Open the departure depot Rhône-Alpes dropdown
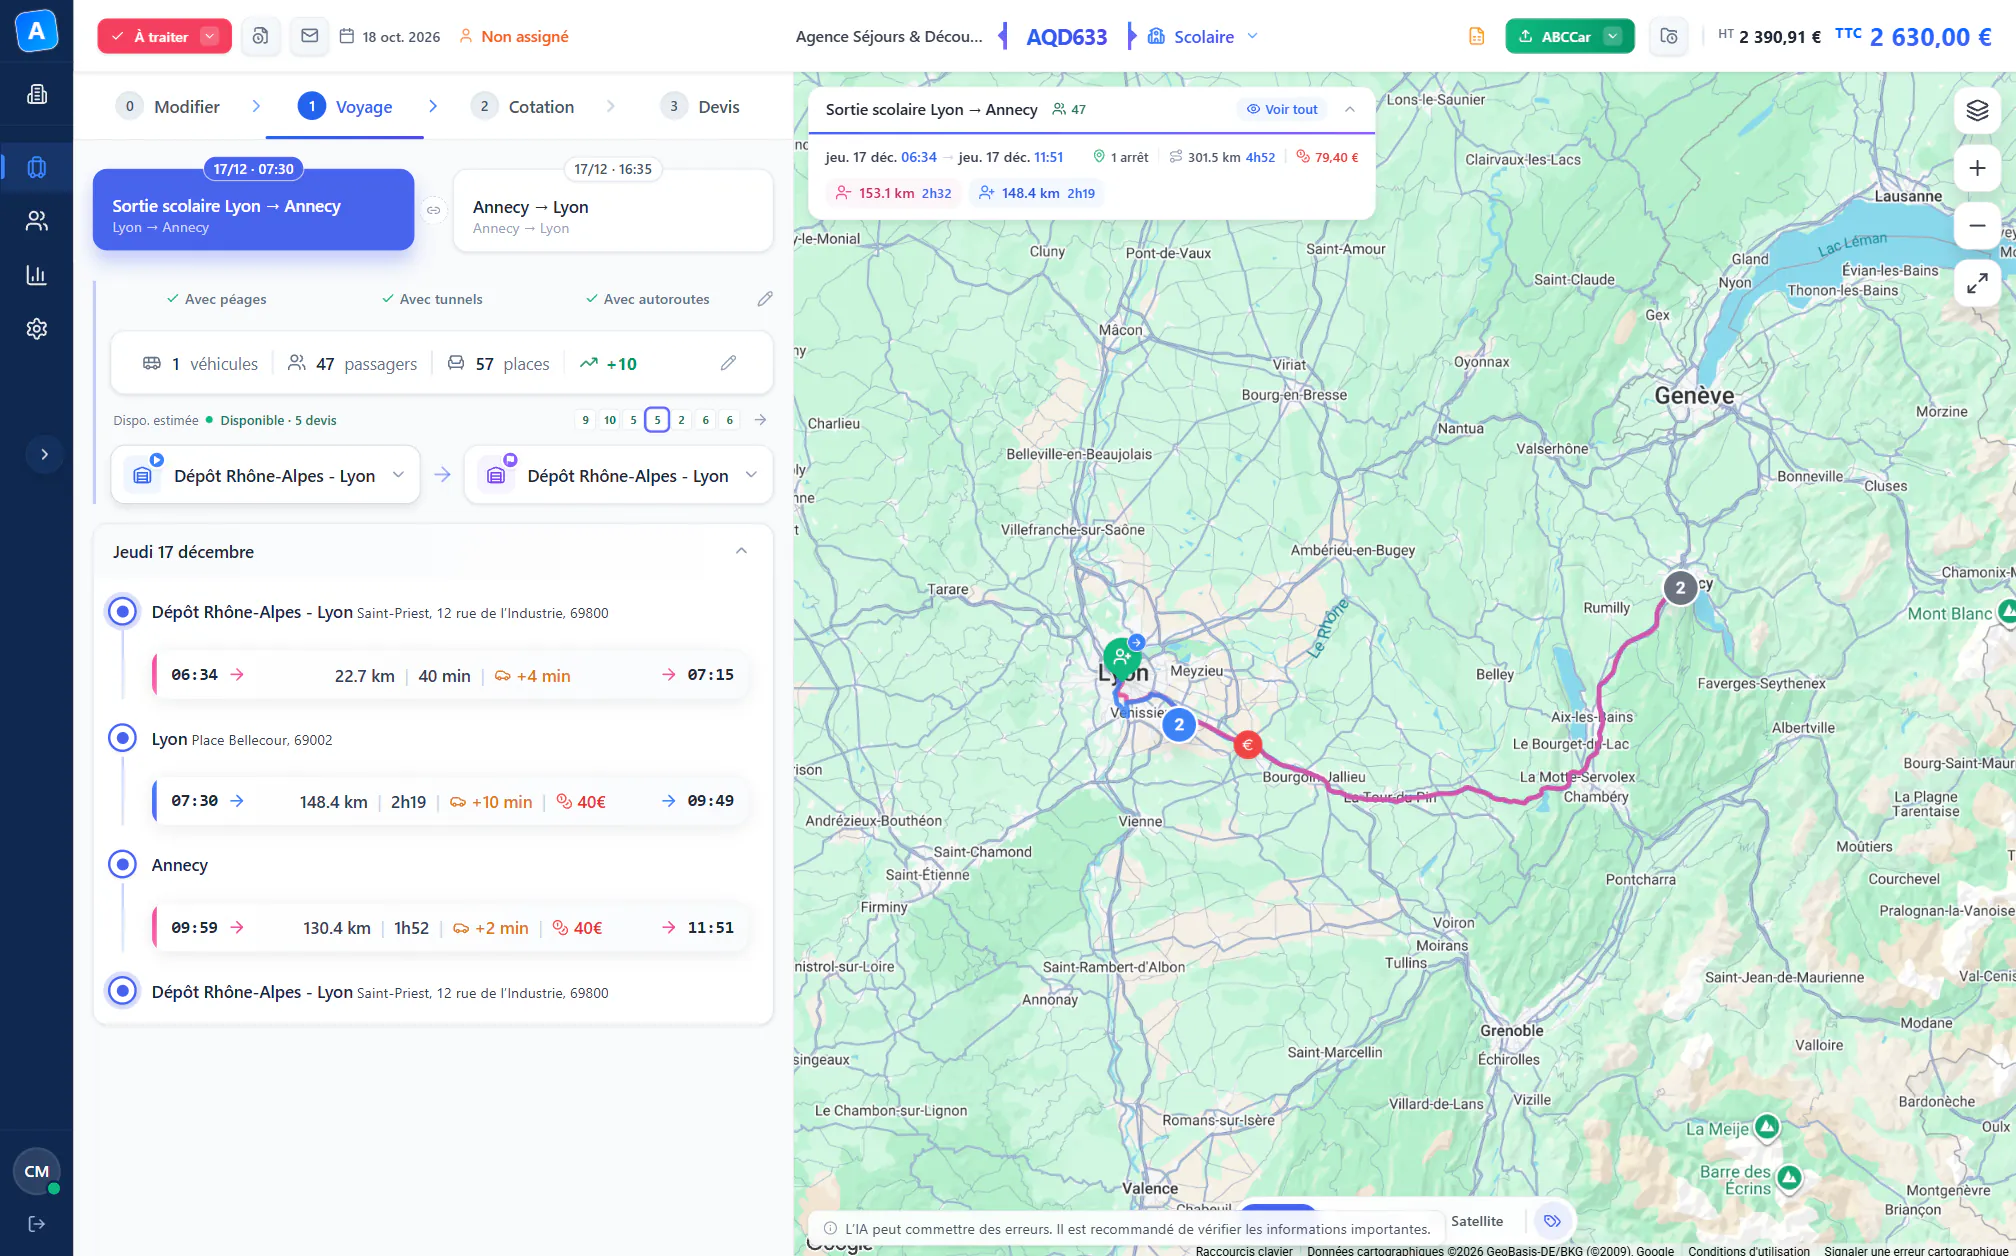 [x=266, y=475]
